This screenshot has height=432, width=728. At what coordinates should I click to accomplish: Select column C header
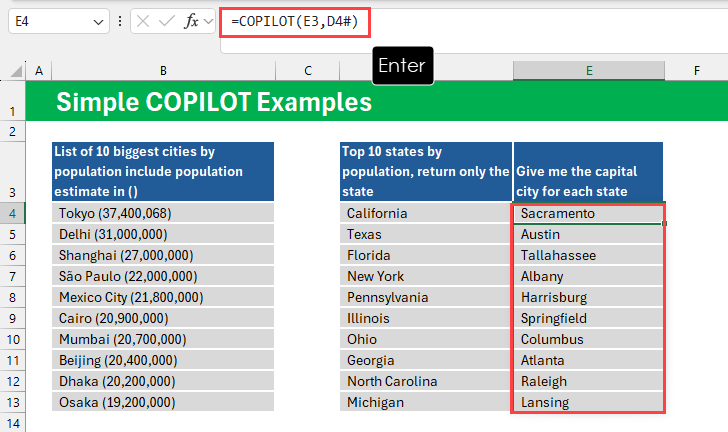(307, 71)
